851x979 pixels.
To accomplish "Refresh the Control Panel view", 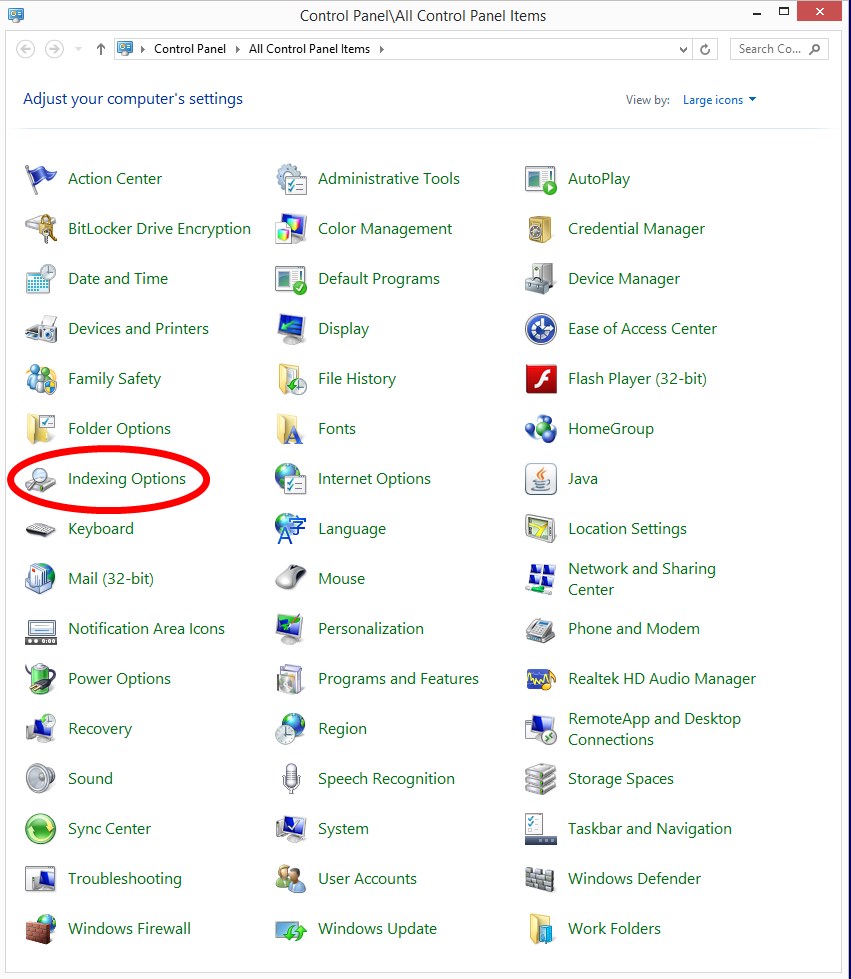I will click(705, 49).
